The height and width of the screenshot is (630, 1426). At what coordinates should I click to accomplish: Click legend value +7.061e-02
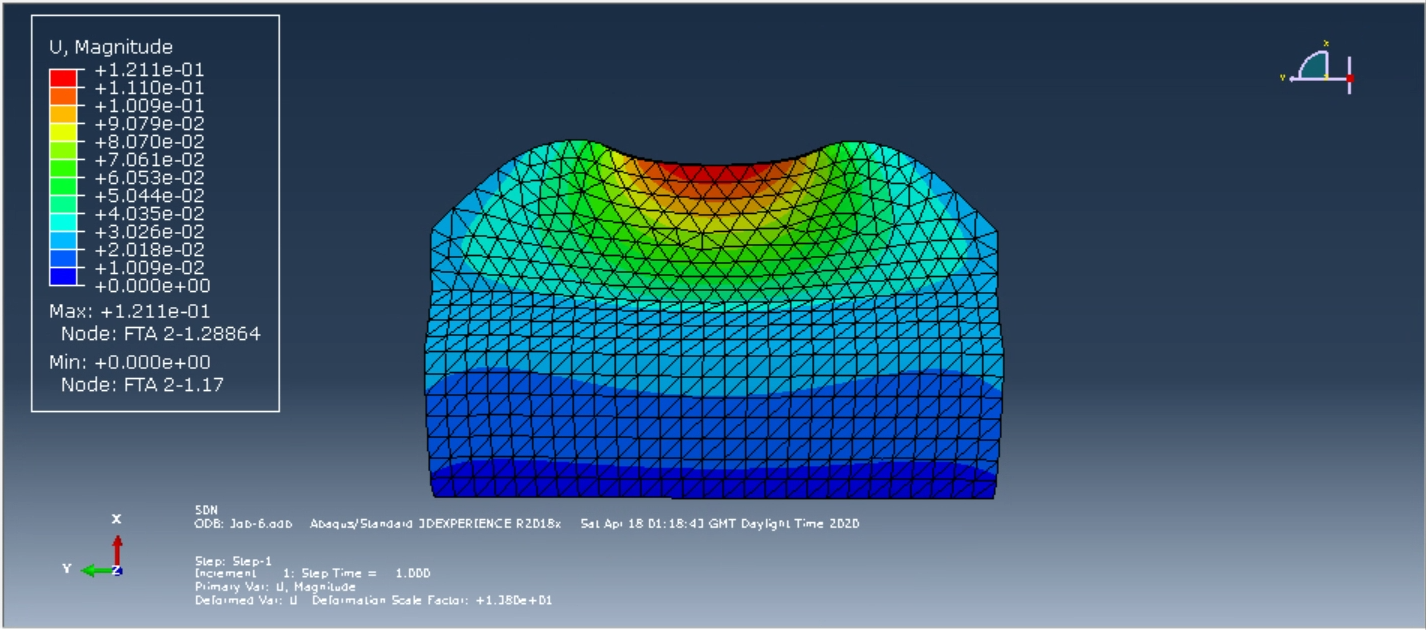[x=149, y=160]
